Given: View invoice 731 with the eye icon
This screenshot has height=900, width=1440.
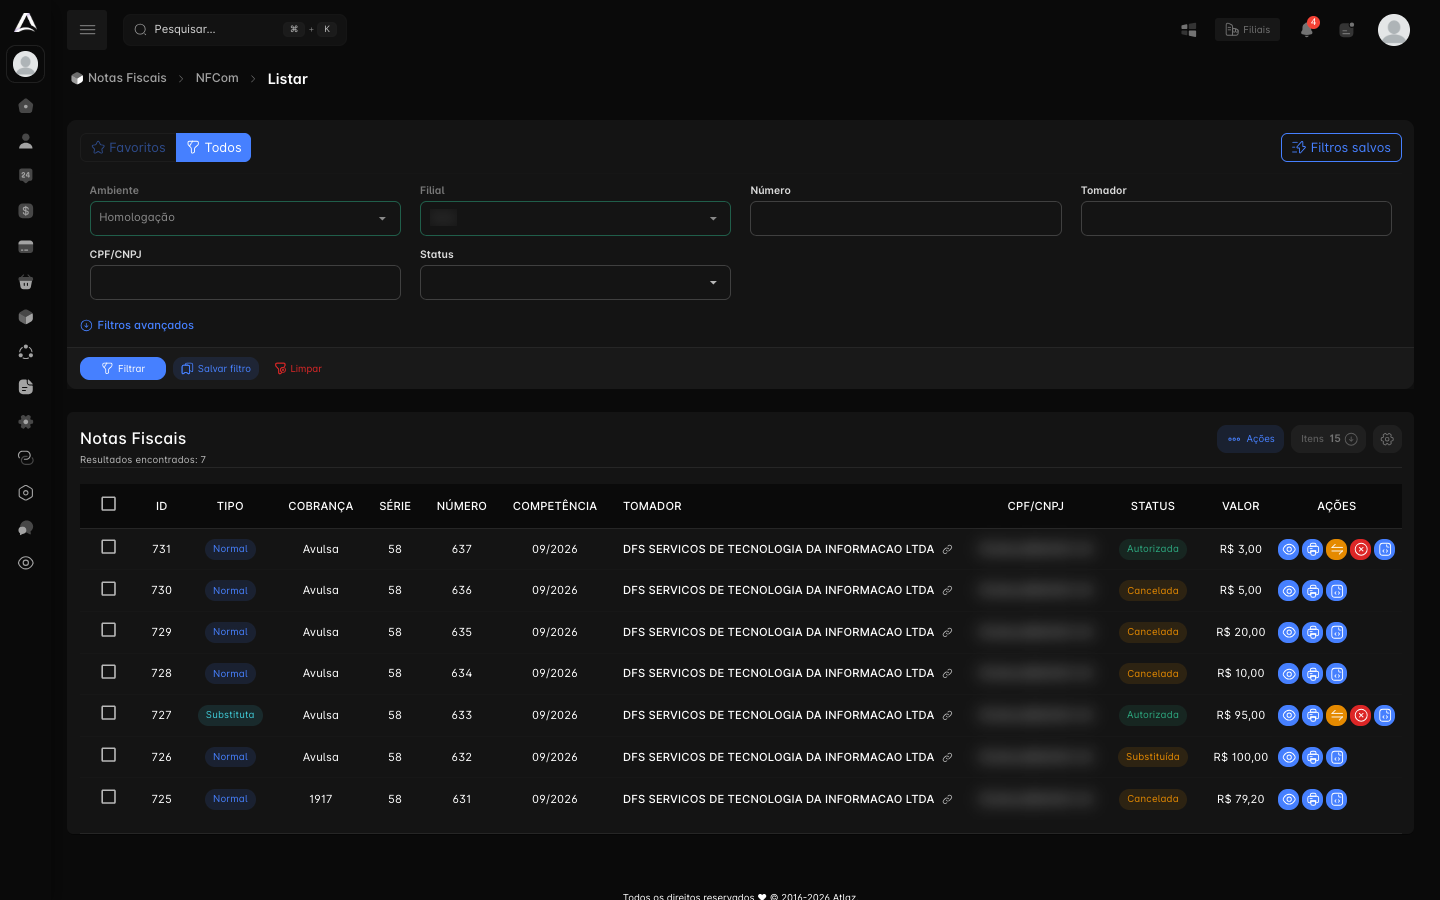Looking at the screenshot, I should 1289,549.
